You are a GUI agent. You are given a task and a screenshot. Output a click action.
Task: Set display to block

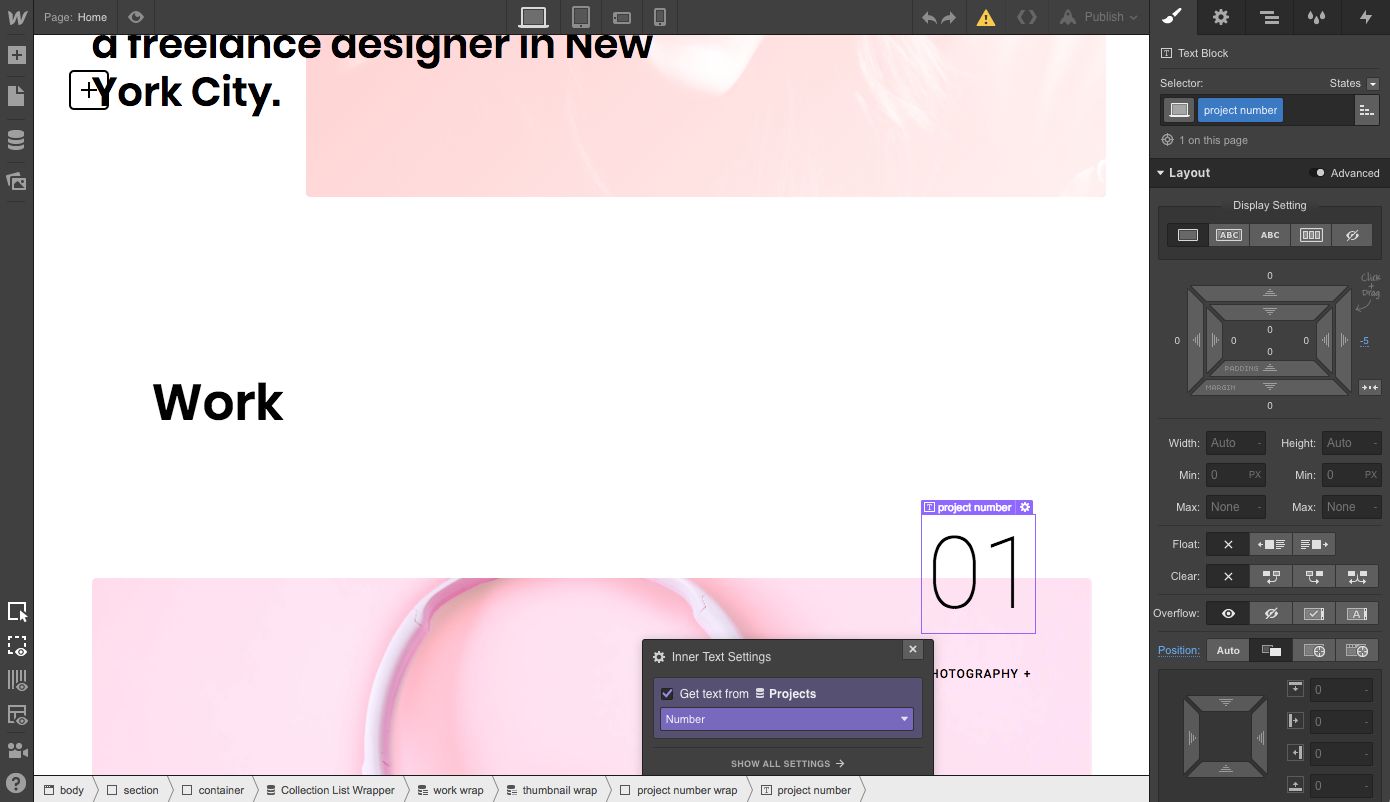pos(1188,235)
